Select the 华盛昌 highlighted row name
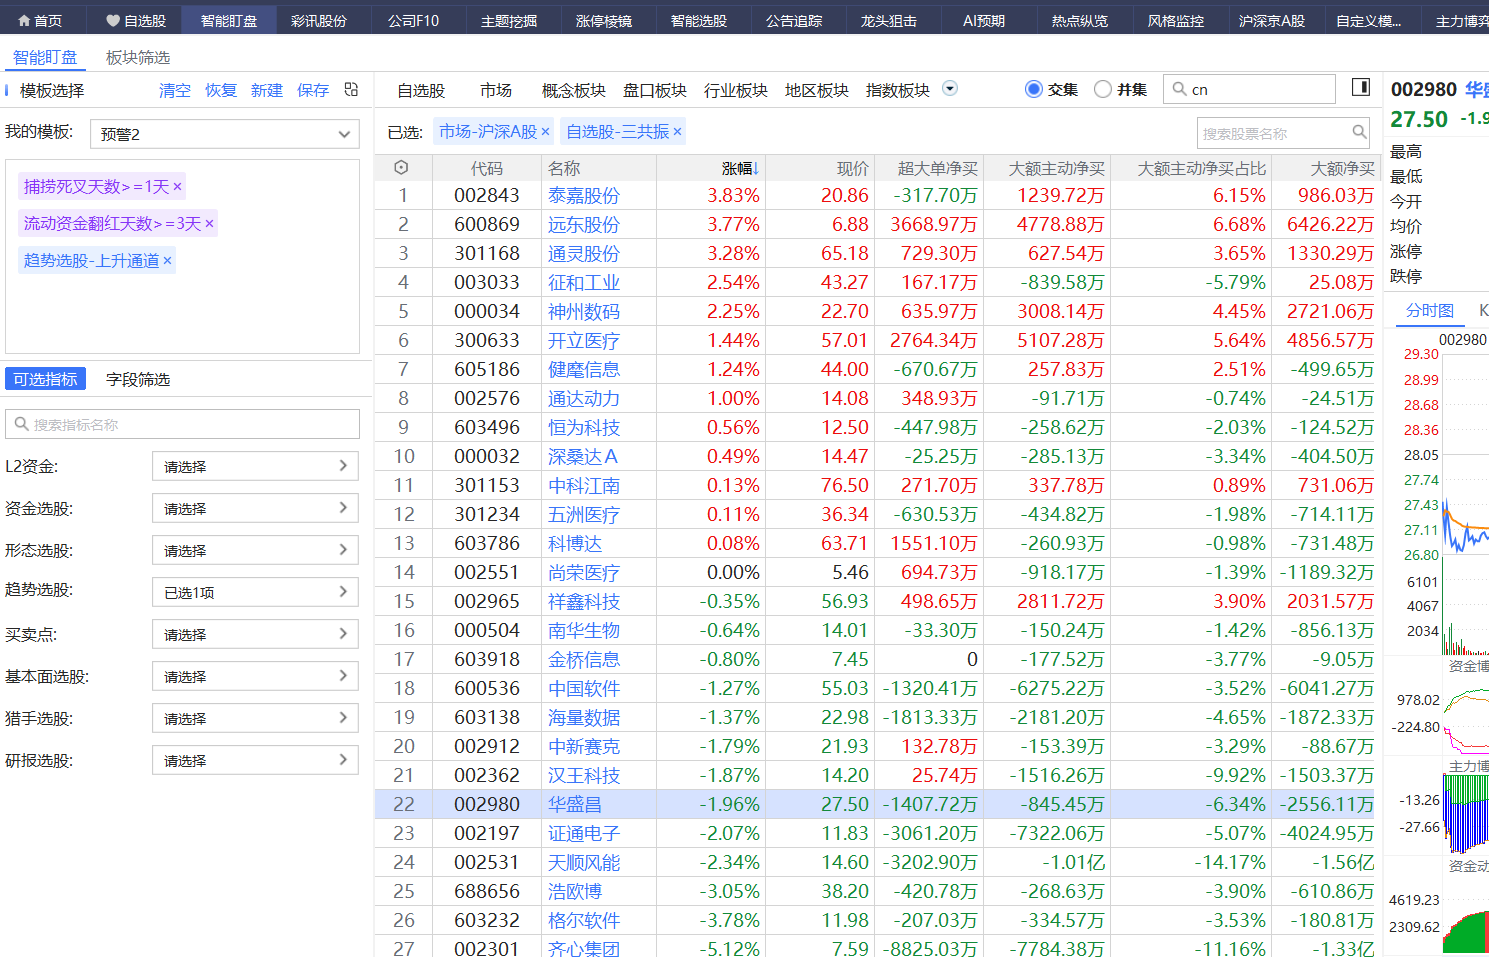1489x957 pixels. 574,805
